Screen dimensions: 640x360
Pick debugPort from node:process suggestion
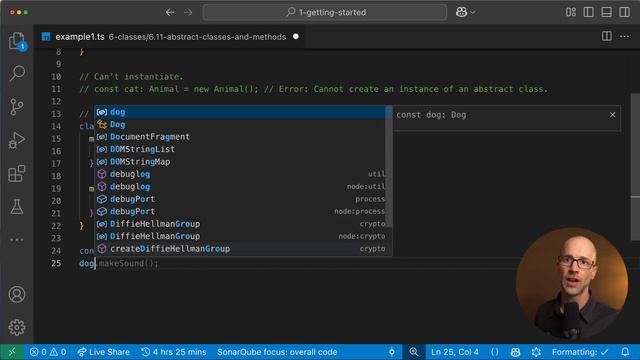tap(241, 211)
